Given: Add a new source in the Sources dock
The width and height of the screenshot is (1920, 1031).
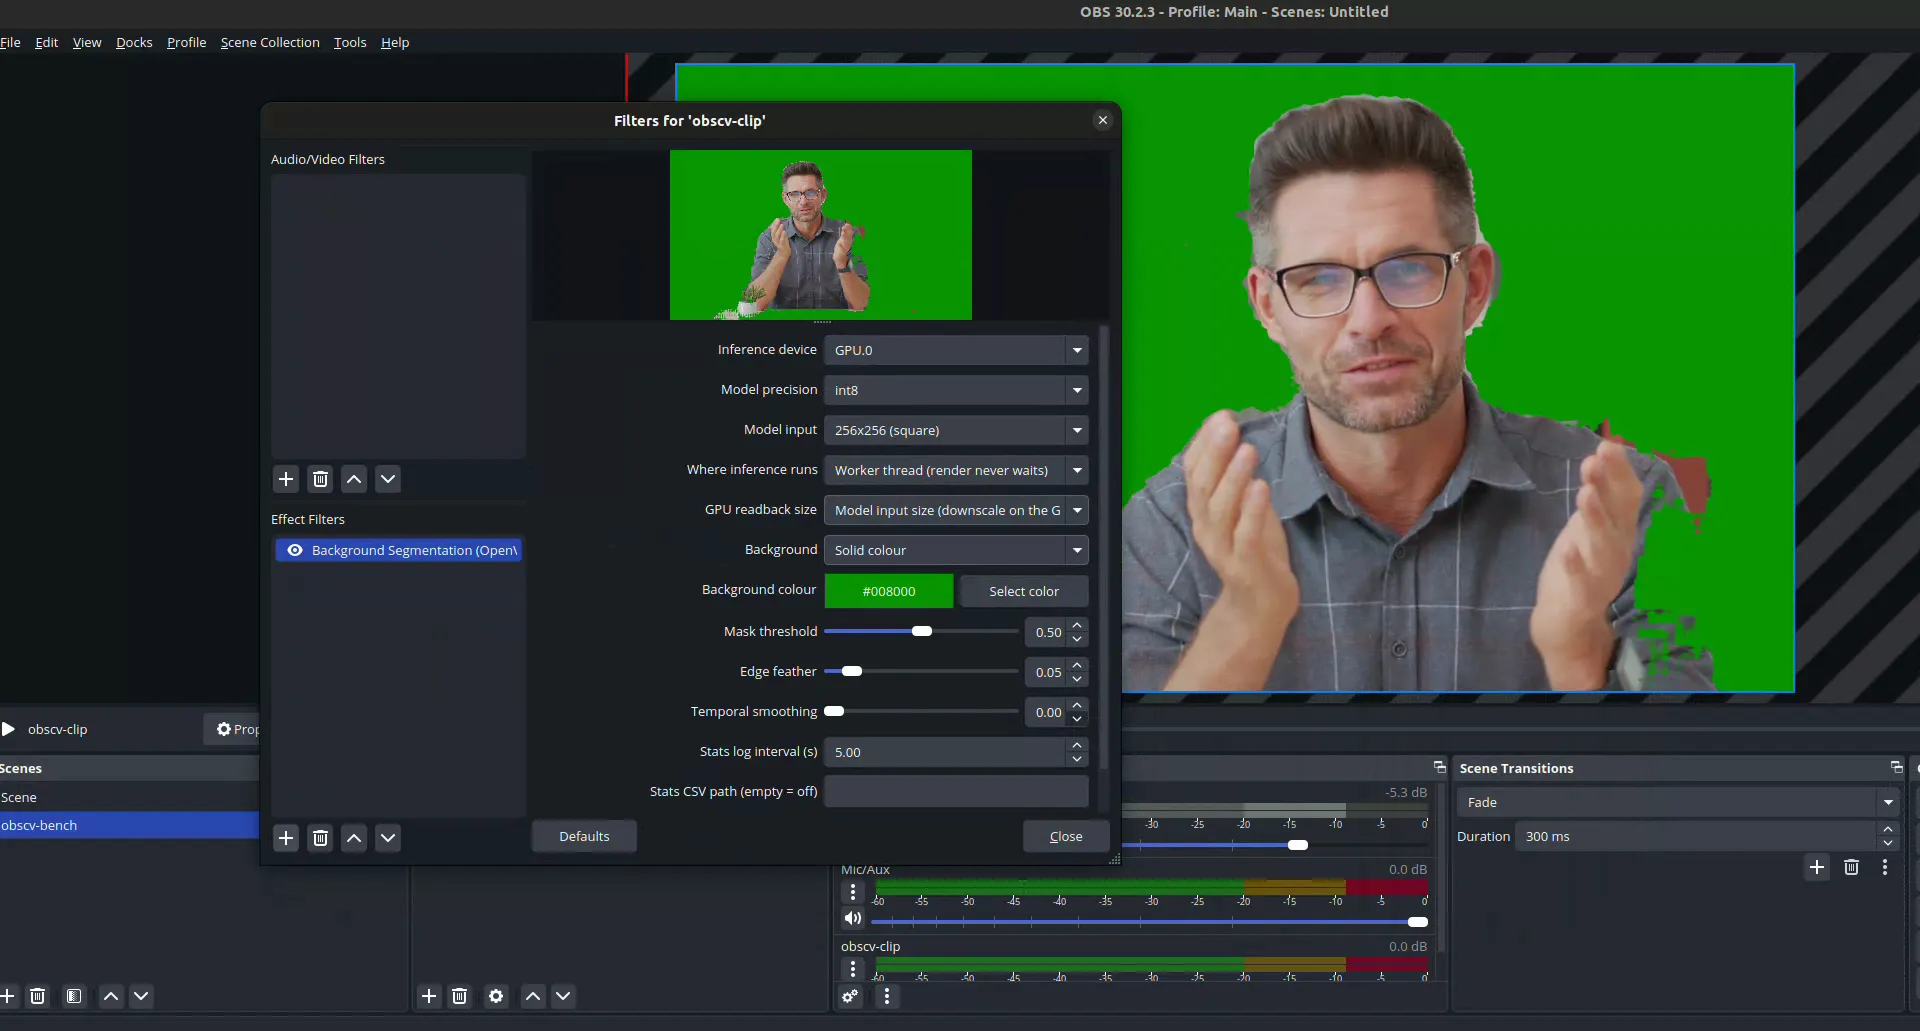Looking at the screenshot, I should pos(429,996).
